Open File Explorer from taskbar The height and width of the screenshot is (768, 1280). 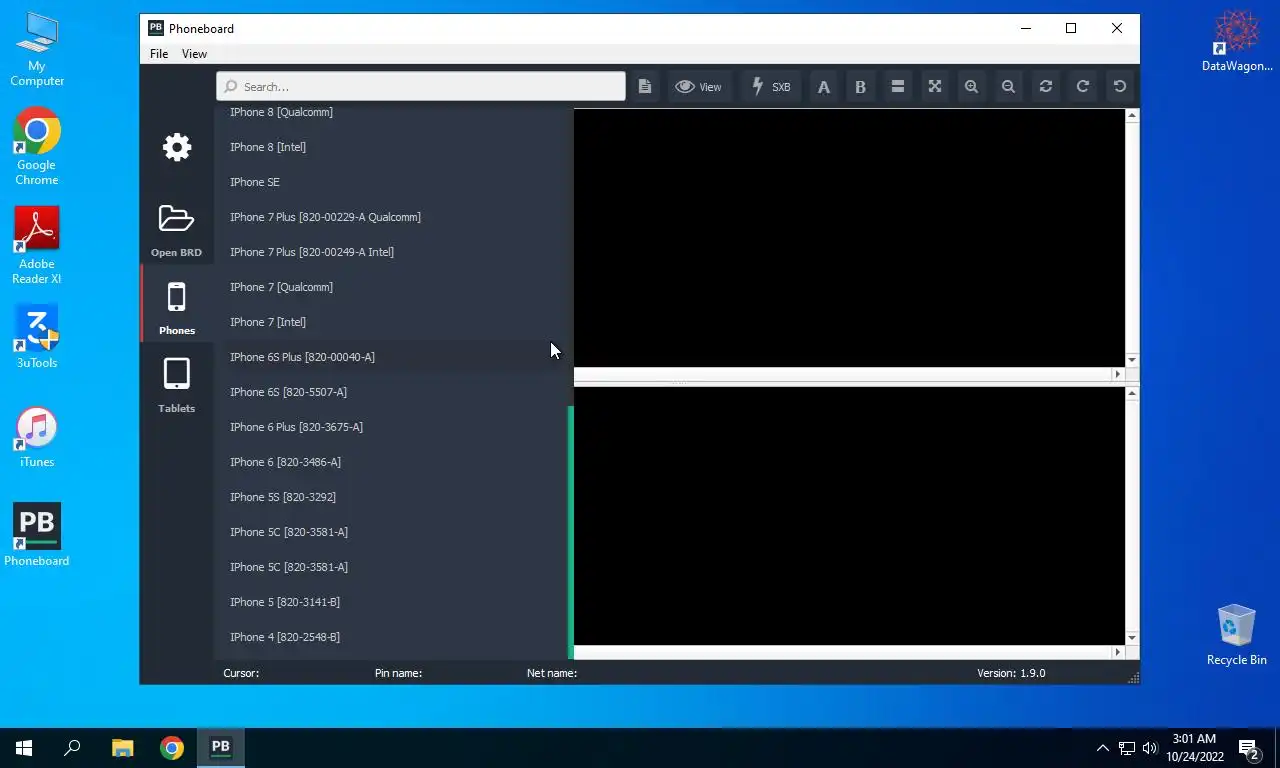point(122,747)
